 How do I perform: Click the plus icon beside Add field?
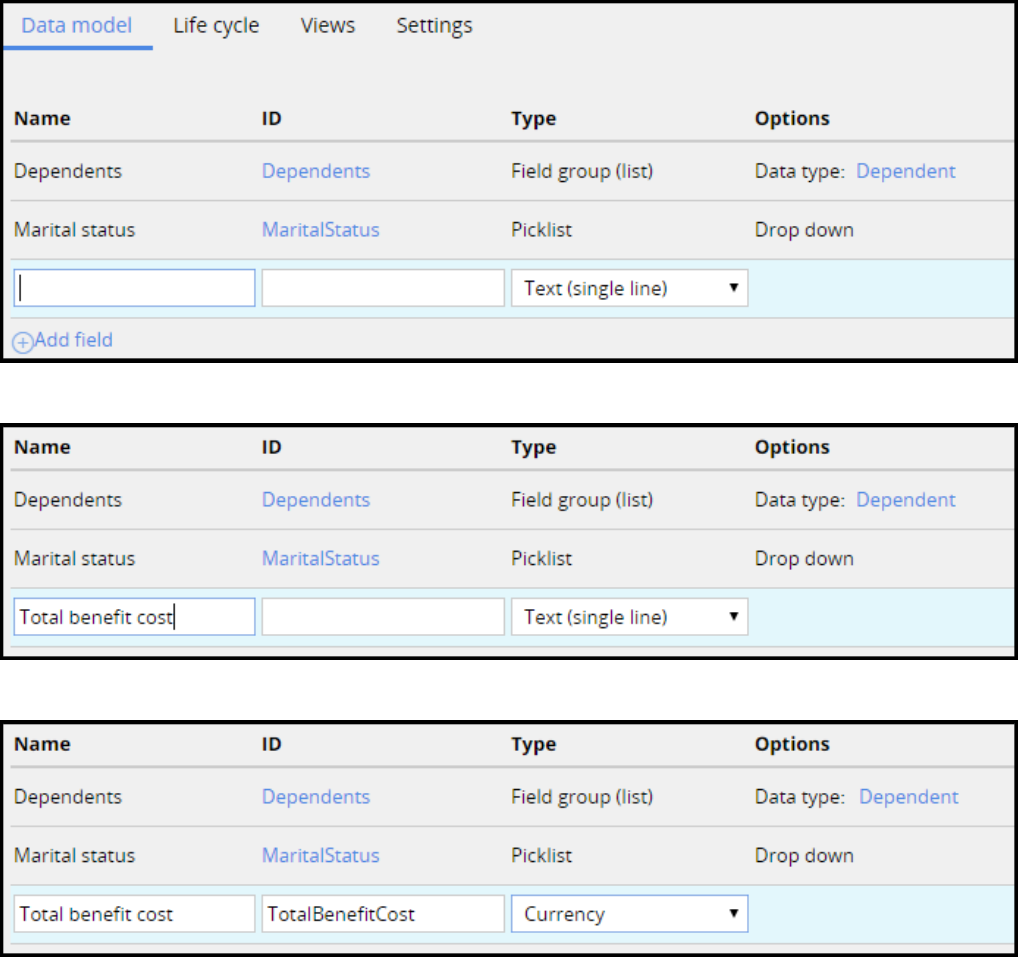[x=22, y=342]
